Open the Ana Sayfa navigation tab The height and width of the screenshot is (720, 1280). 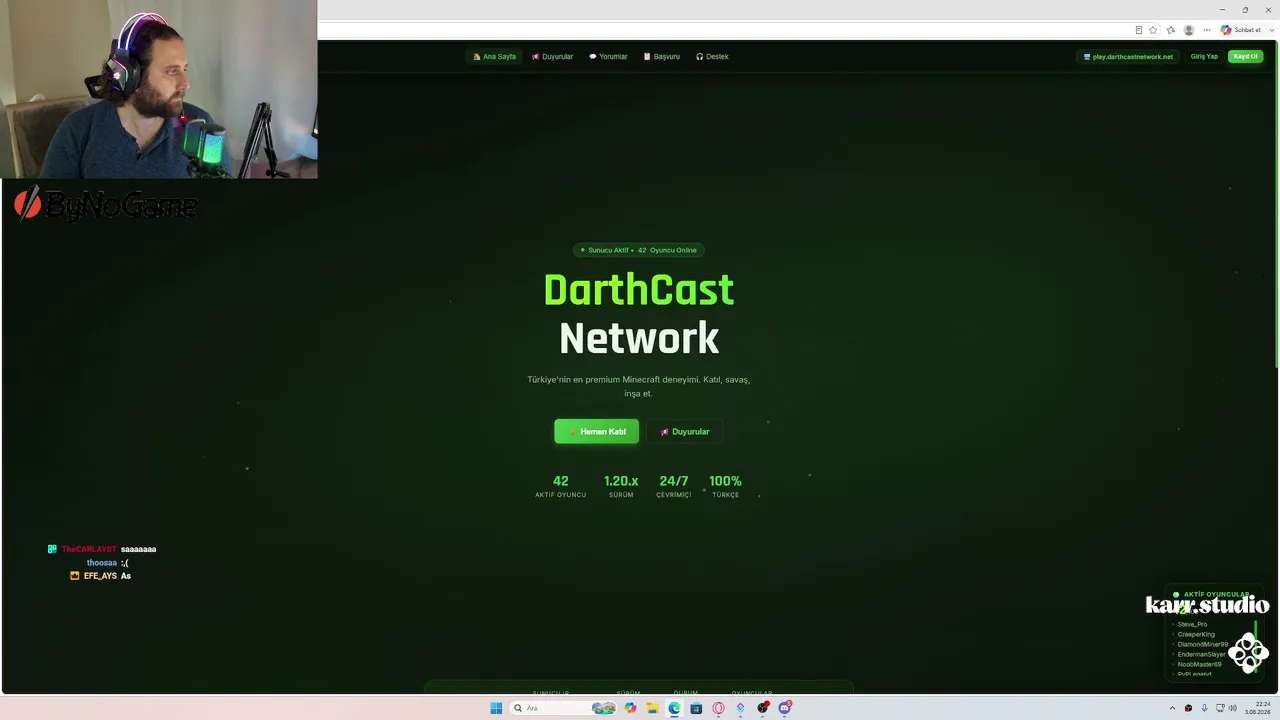pos(495,57)
